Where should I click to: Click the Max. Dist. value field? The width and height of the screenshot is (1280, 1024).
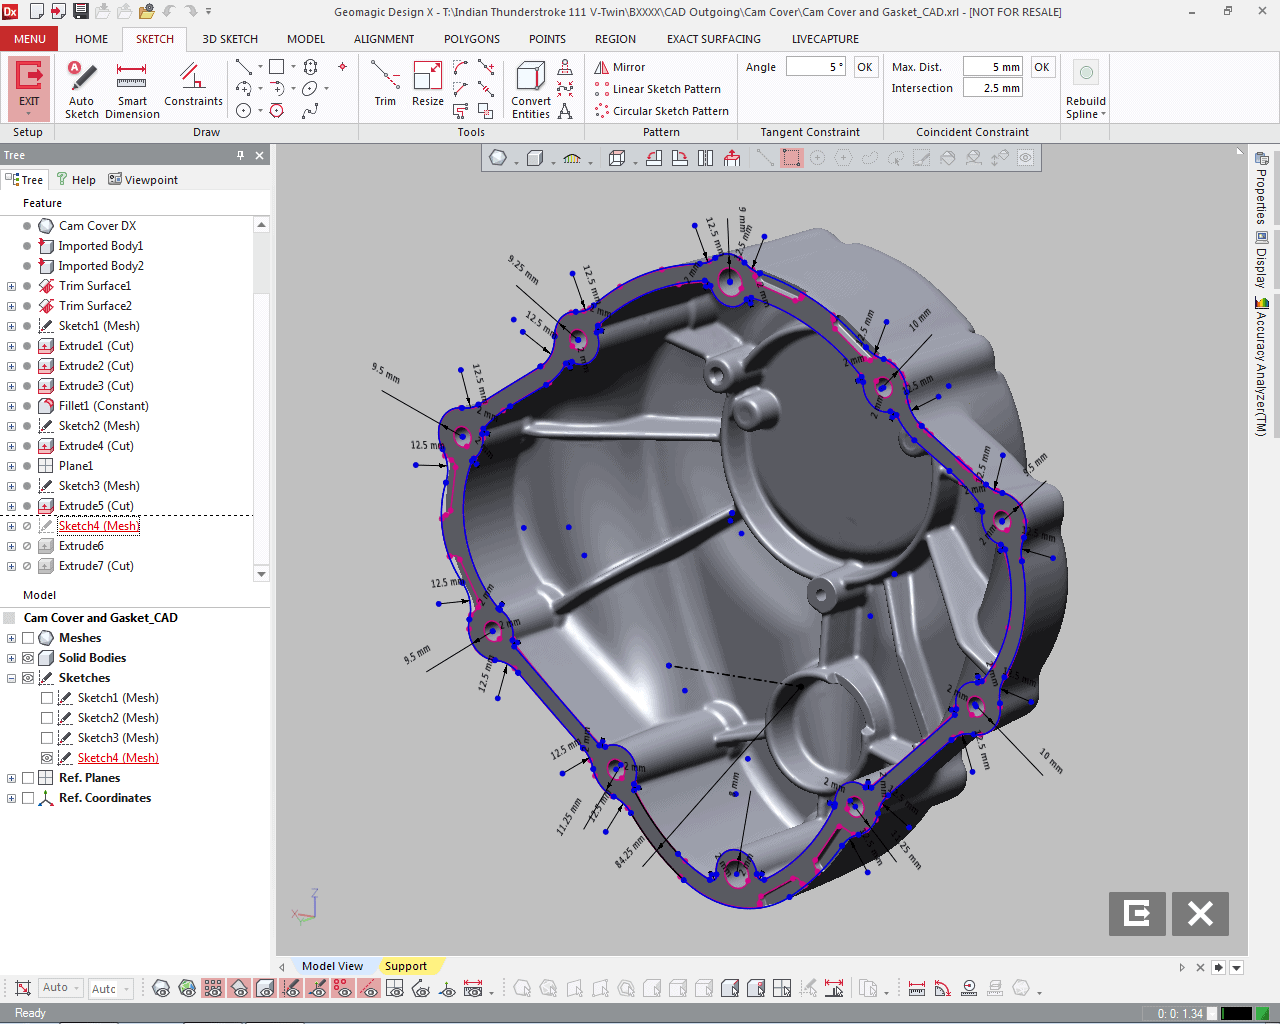pos(993,67)
